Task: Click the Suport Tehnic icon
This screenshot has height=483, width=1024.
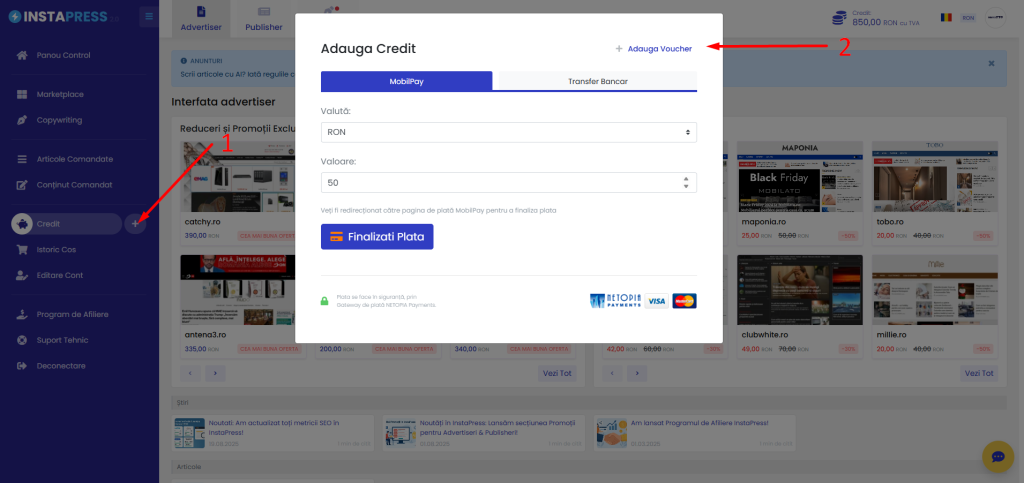Action: click(22, 340)
